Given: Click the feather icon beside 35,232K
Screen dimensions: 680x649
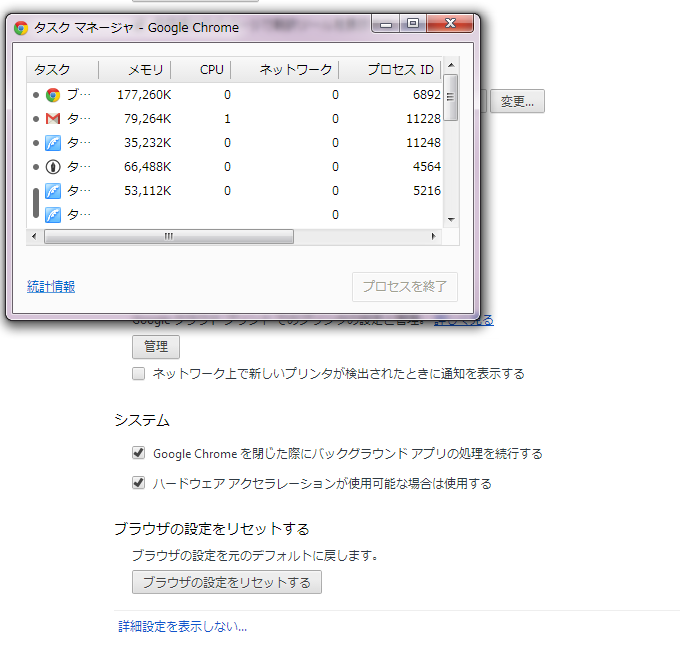Looking at the screenshot, I should tap(53, 143).
